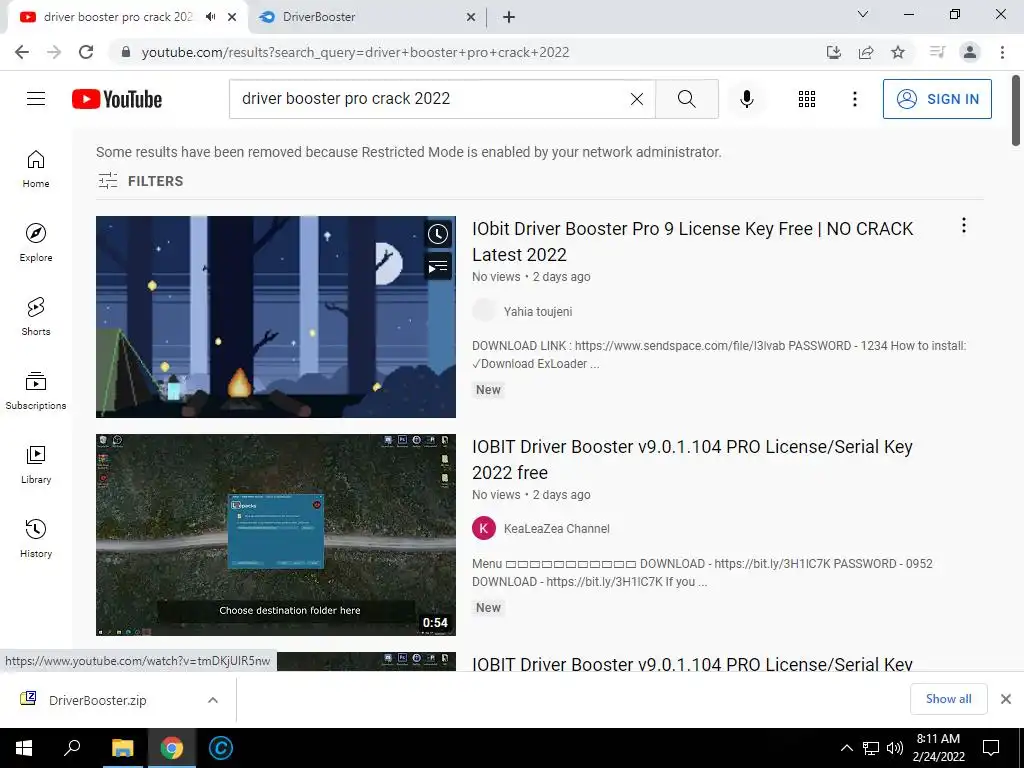Open action menu for first video result

963,225
